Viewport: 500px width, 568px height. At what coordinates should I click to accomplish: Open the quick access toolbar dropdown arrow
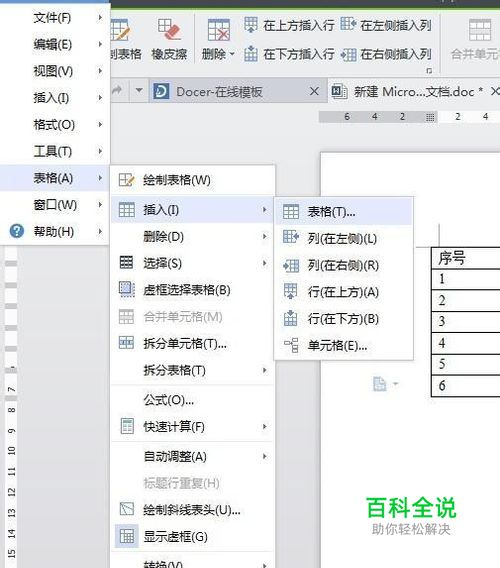pos(139,90)
